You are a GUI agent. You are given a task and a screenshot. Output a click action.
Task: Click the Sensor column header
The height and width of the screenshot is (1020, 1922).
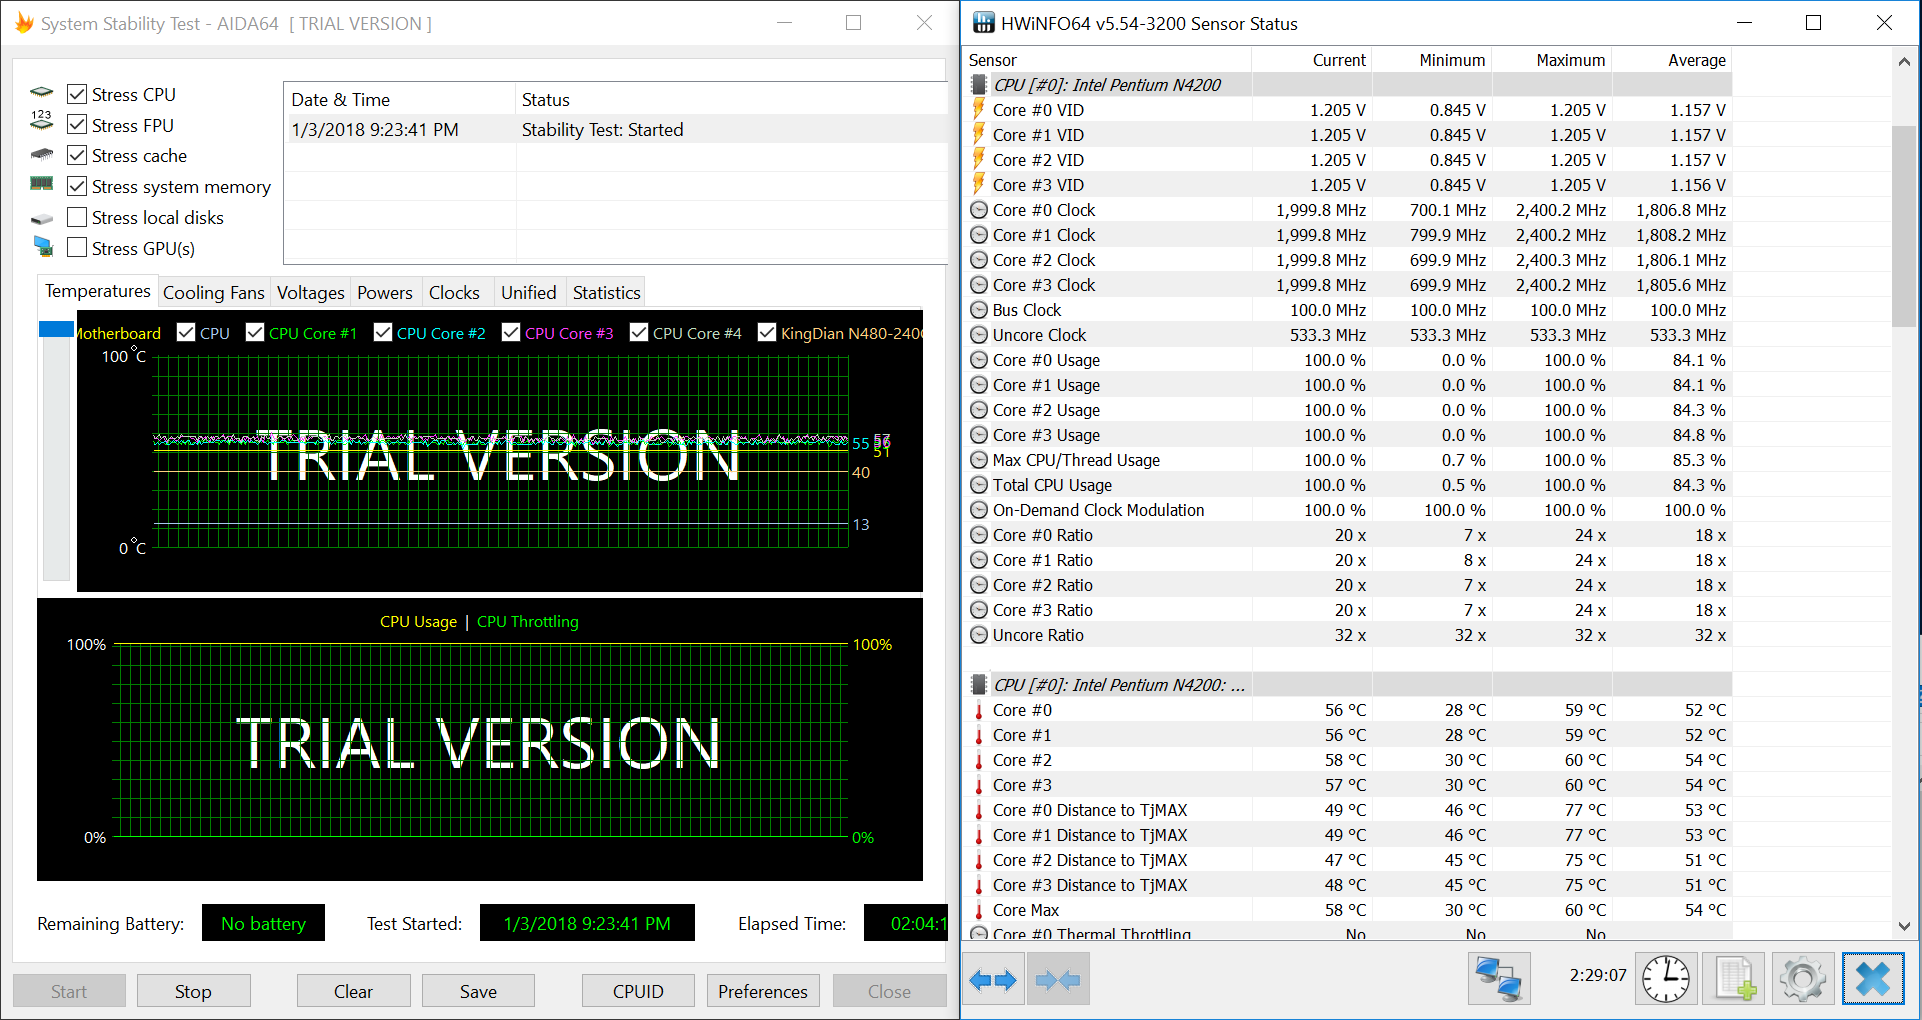tap(1107, 60)
